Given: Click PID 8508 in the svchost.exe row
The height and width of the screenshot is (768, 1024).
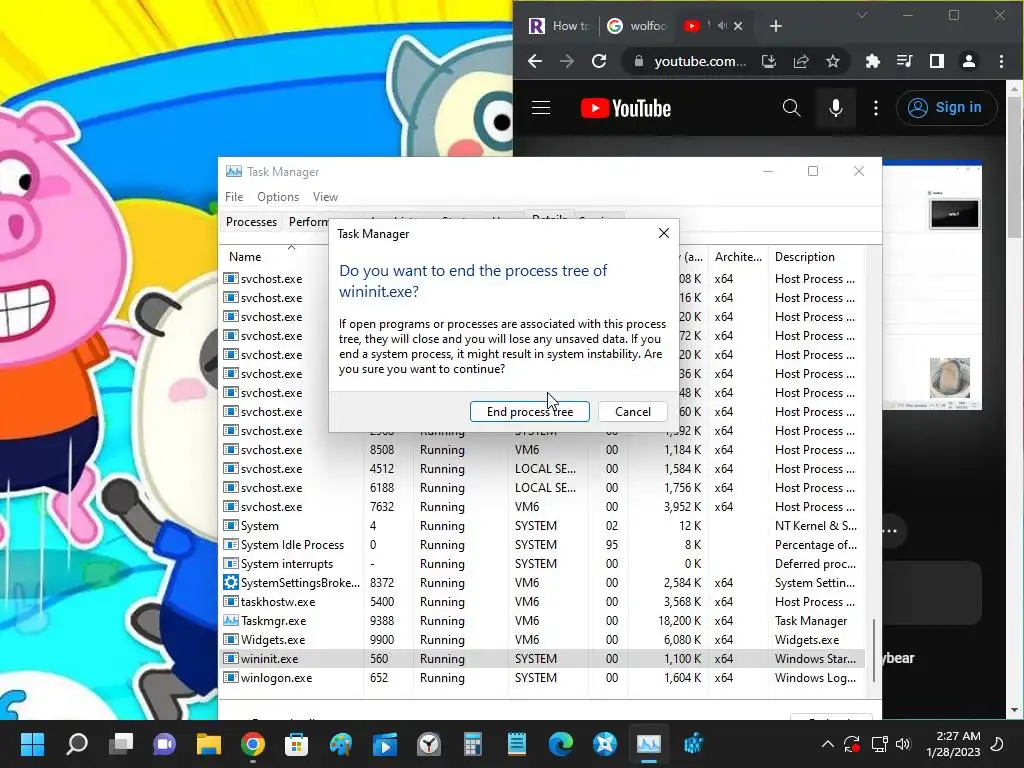Looking at the screenshot, I should (x=382, y=450).
